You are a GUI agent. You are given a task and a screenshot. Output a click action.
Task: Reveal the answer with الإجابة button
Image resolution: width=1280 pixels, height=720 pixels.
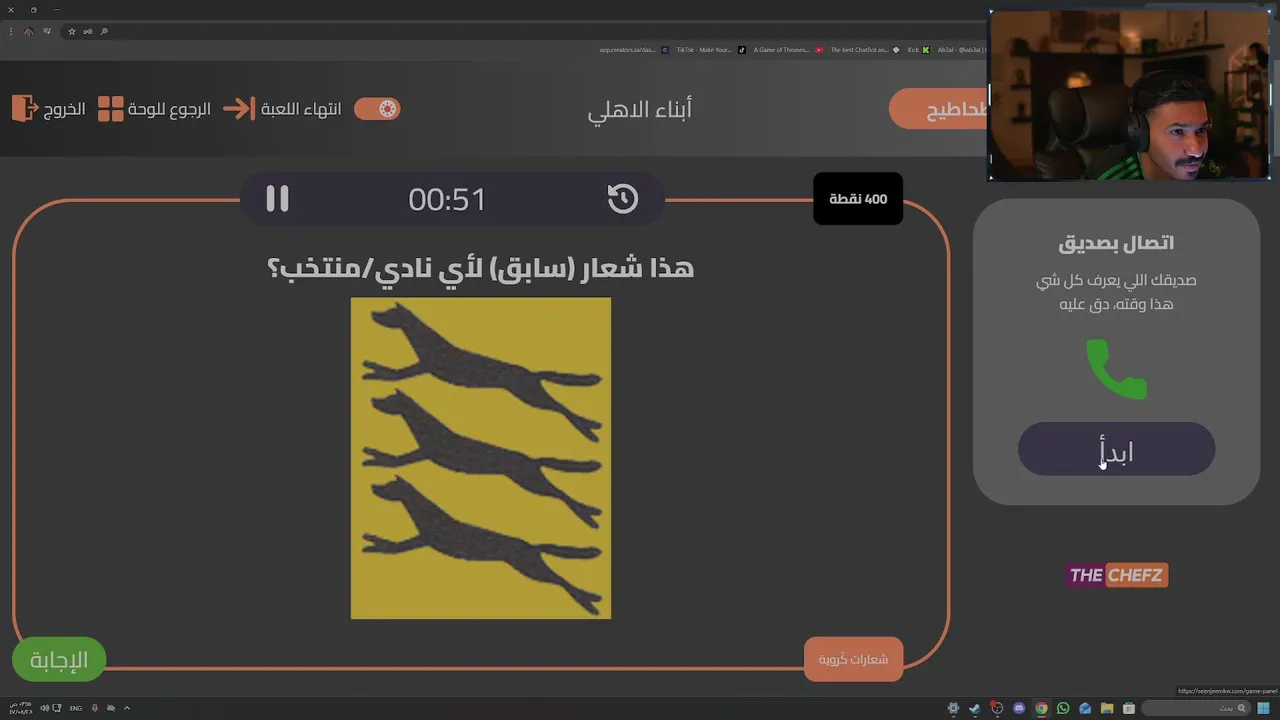point(59,659)
